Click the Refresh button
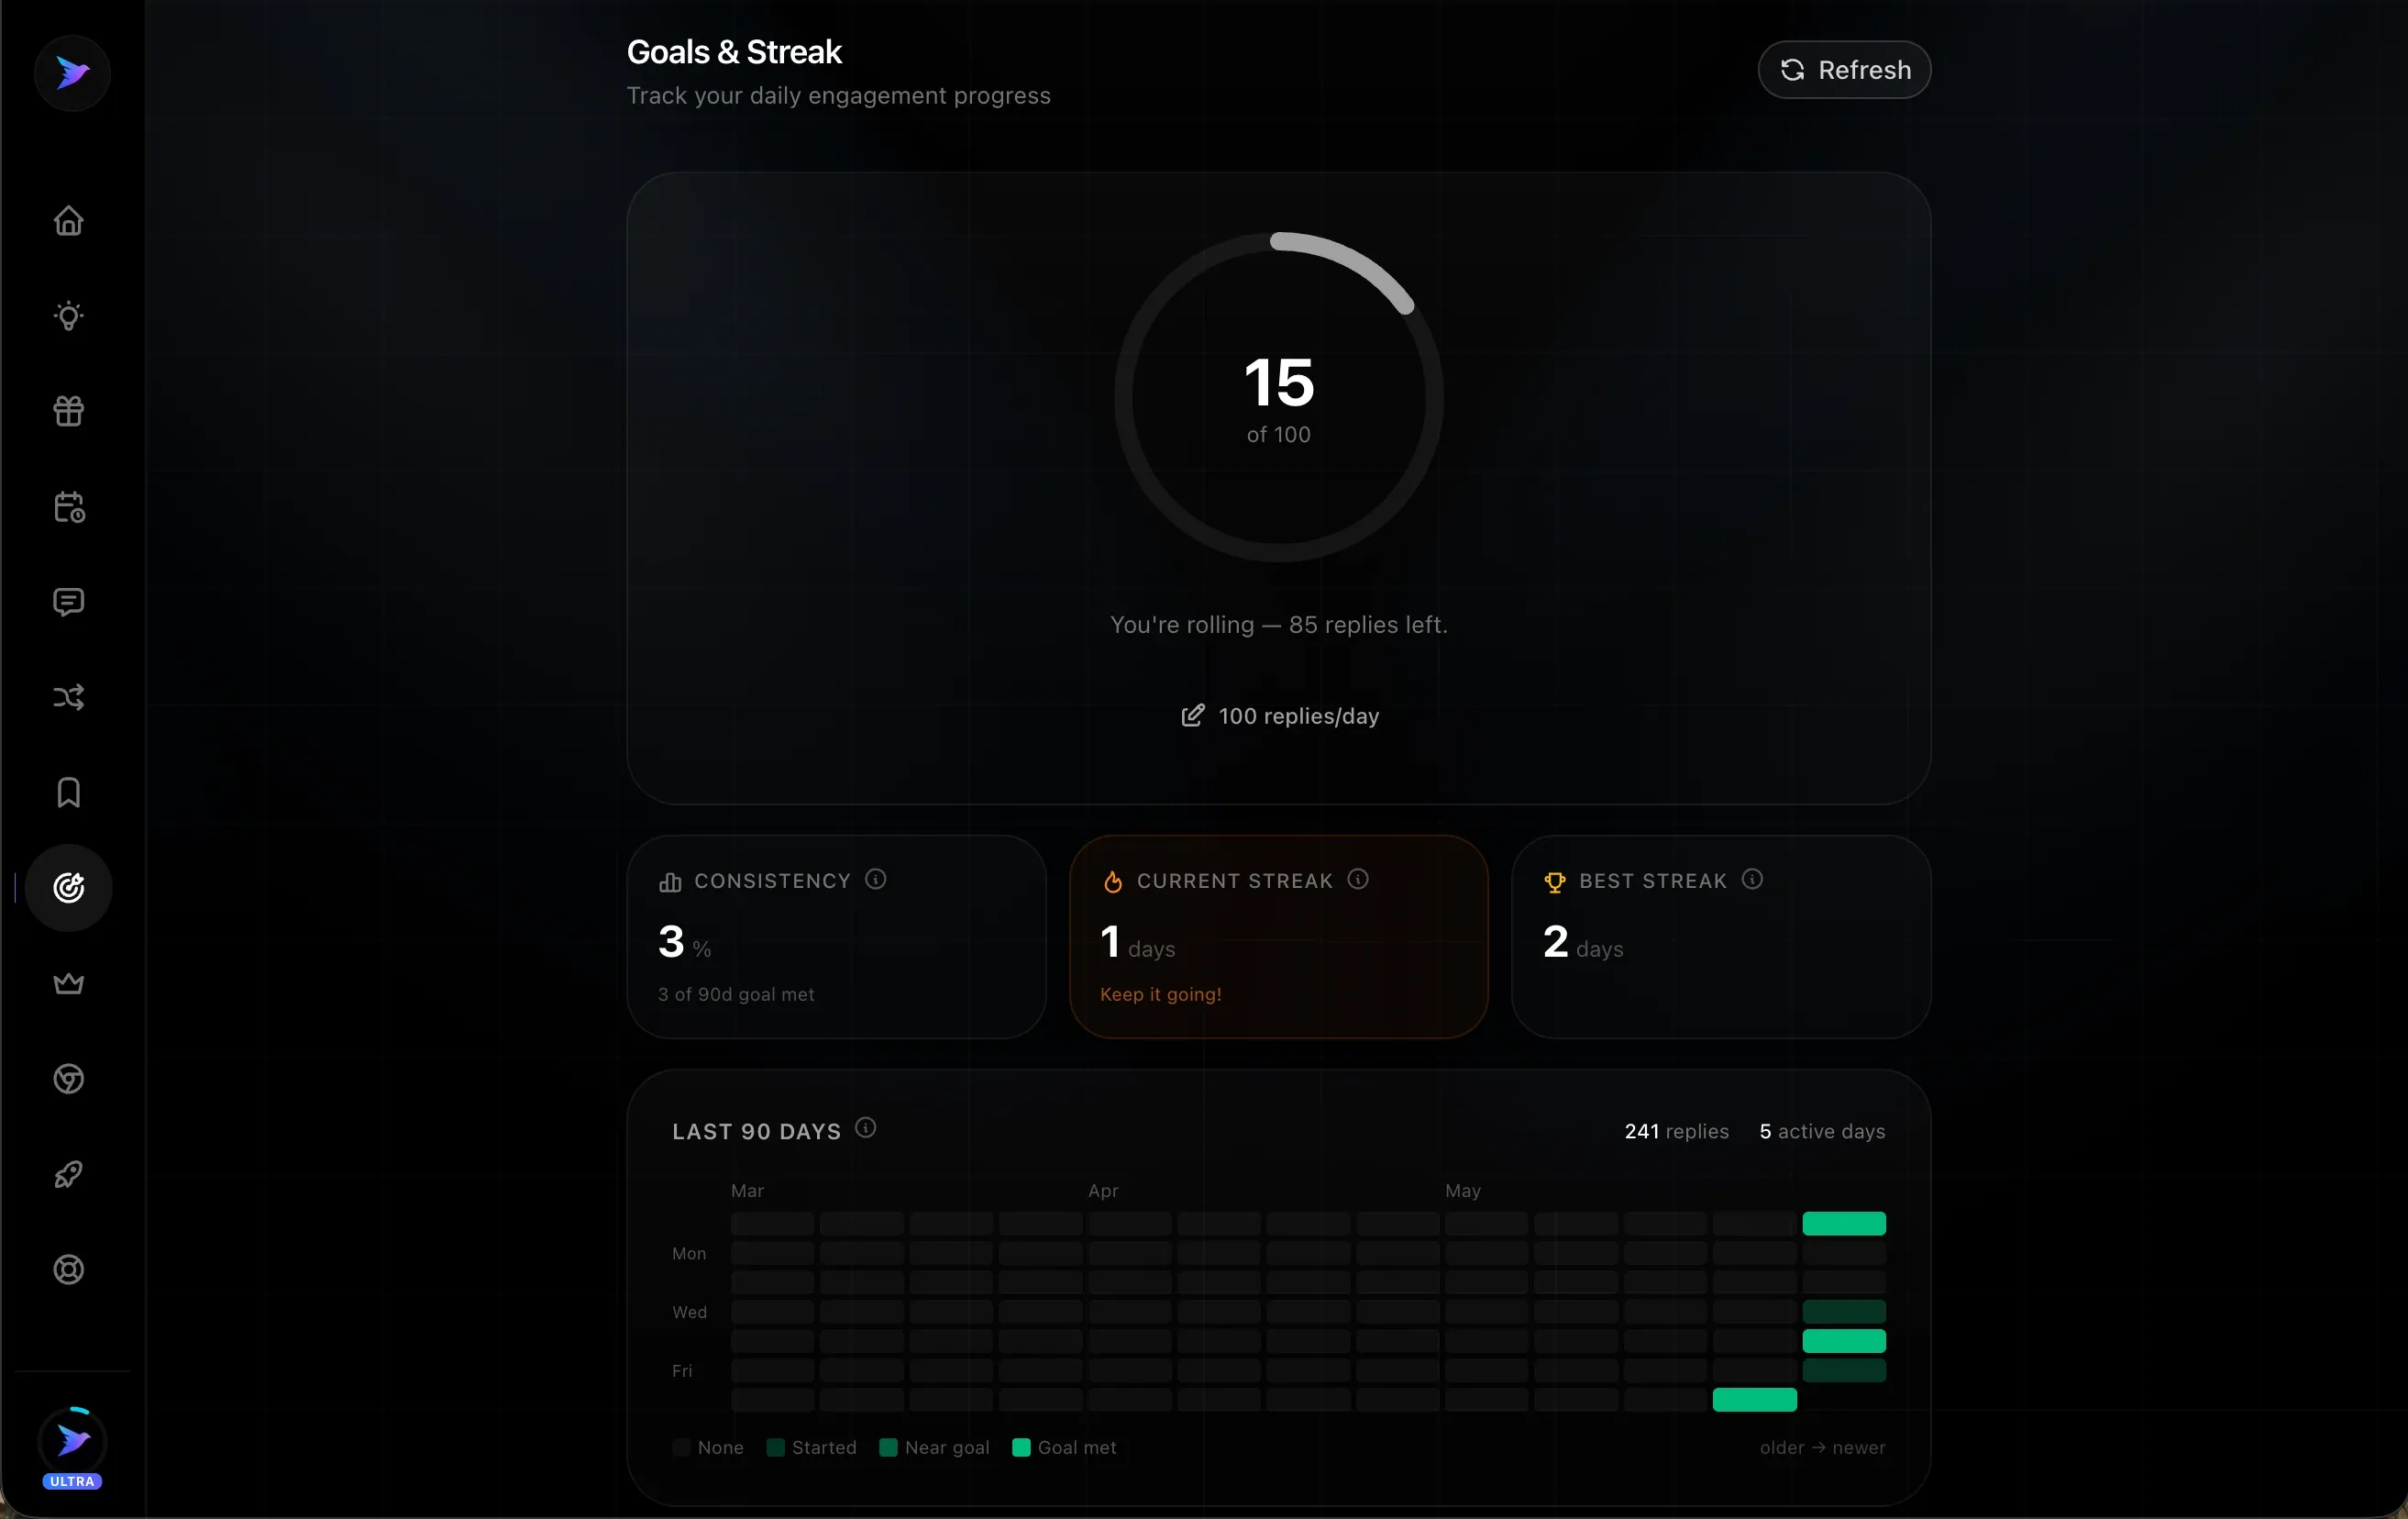Viewport: 2408px width, 1519px height. click(x=1844, y=70)
